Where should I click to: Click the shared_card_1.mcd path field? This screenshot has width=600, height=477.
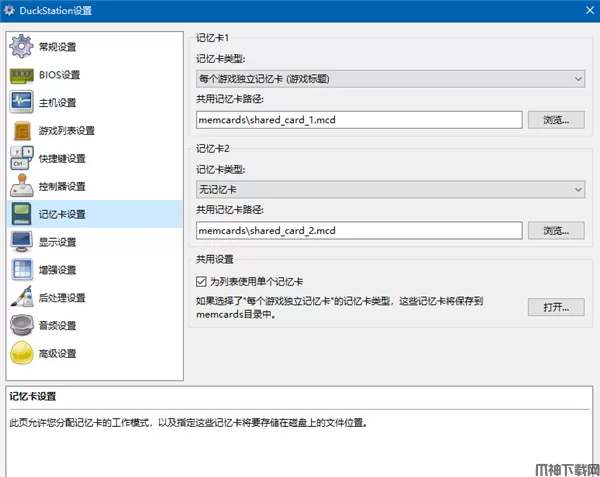coord(359,120)
